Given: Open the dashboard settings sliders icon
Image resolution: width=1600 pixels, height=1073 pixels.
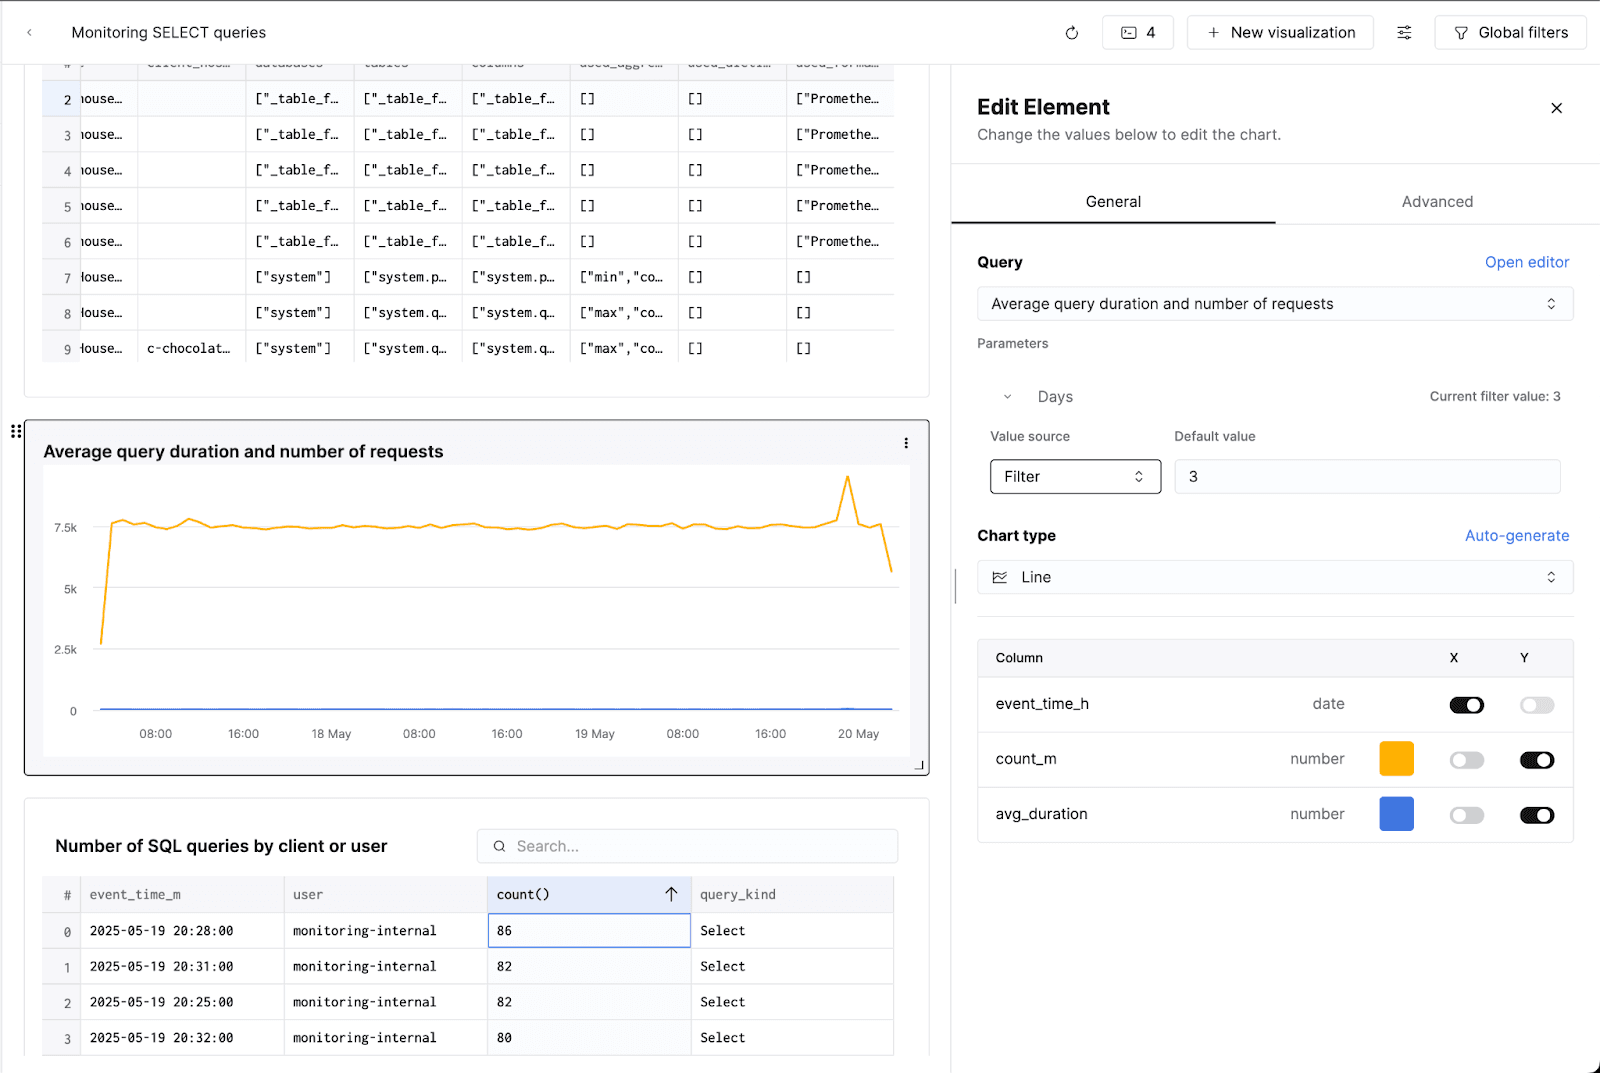Looking at the screenshot, I should click(x=1404, y=33).
